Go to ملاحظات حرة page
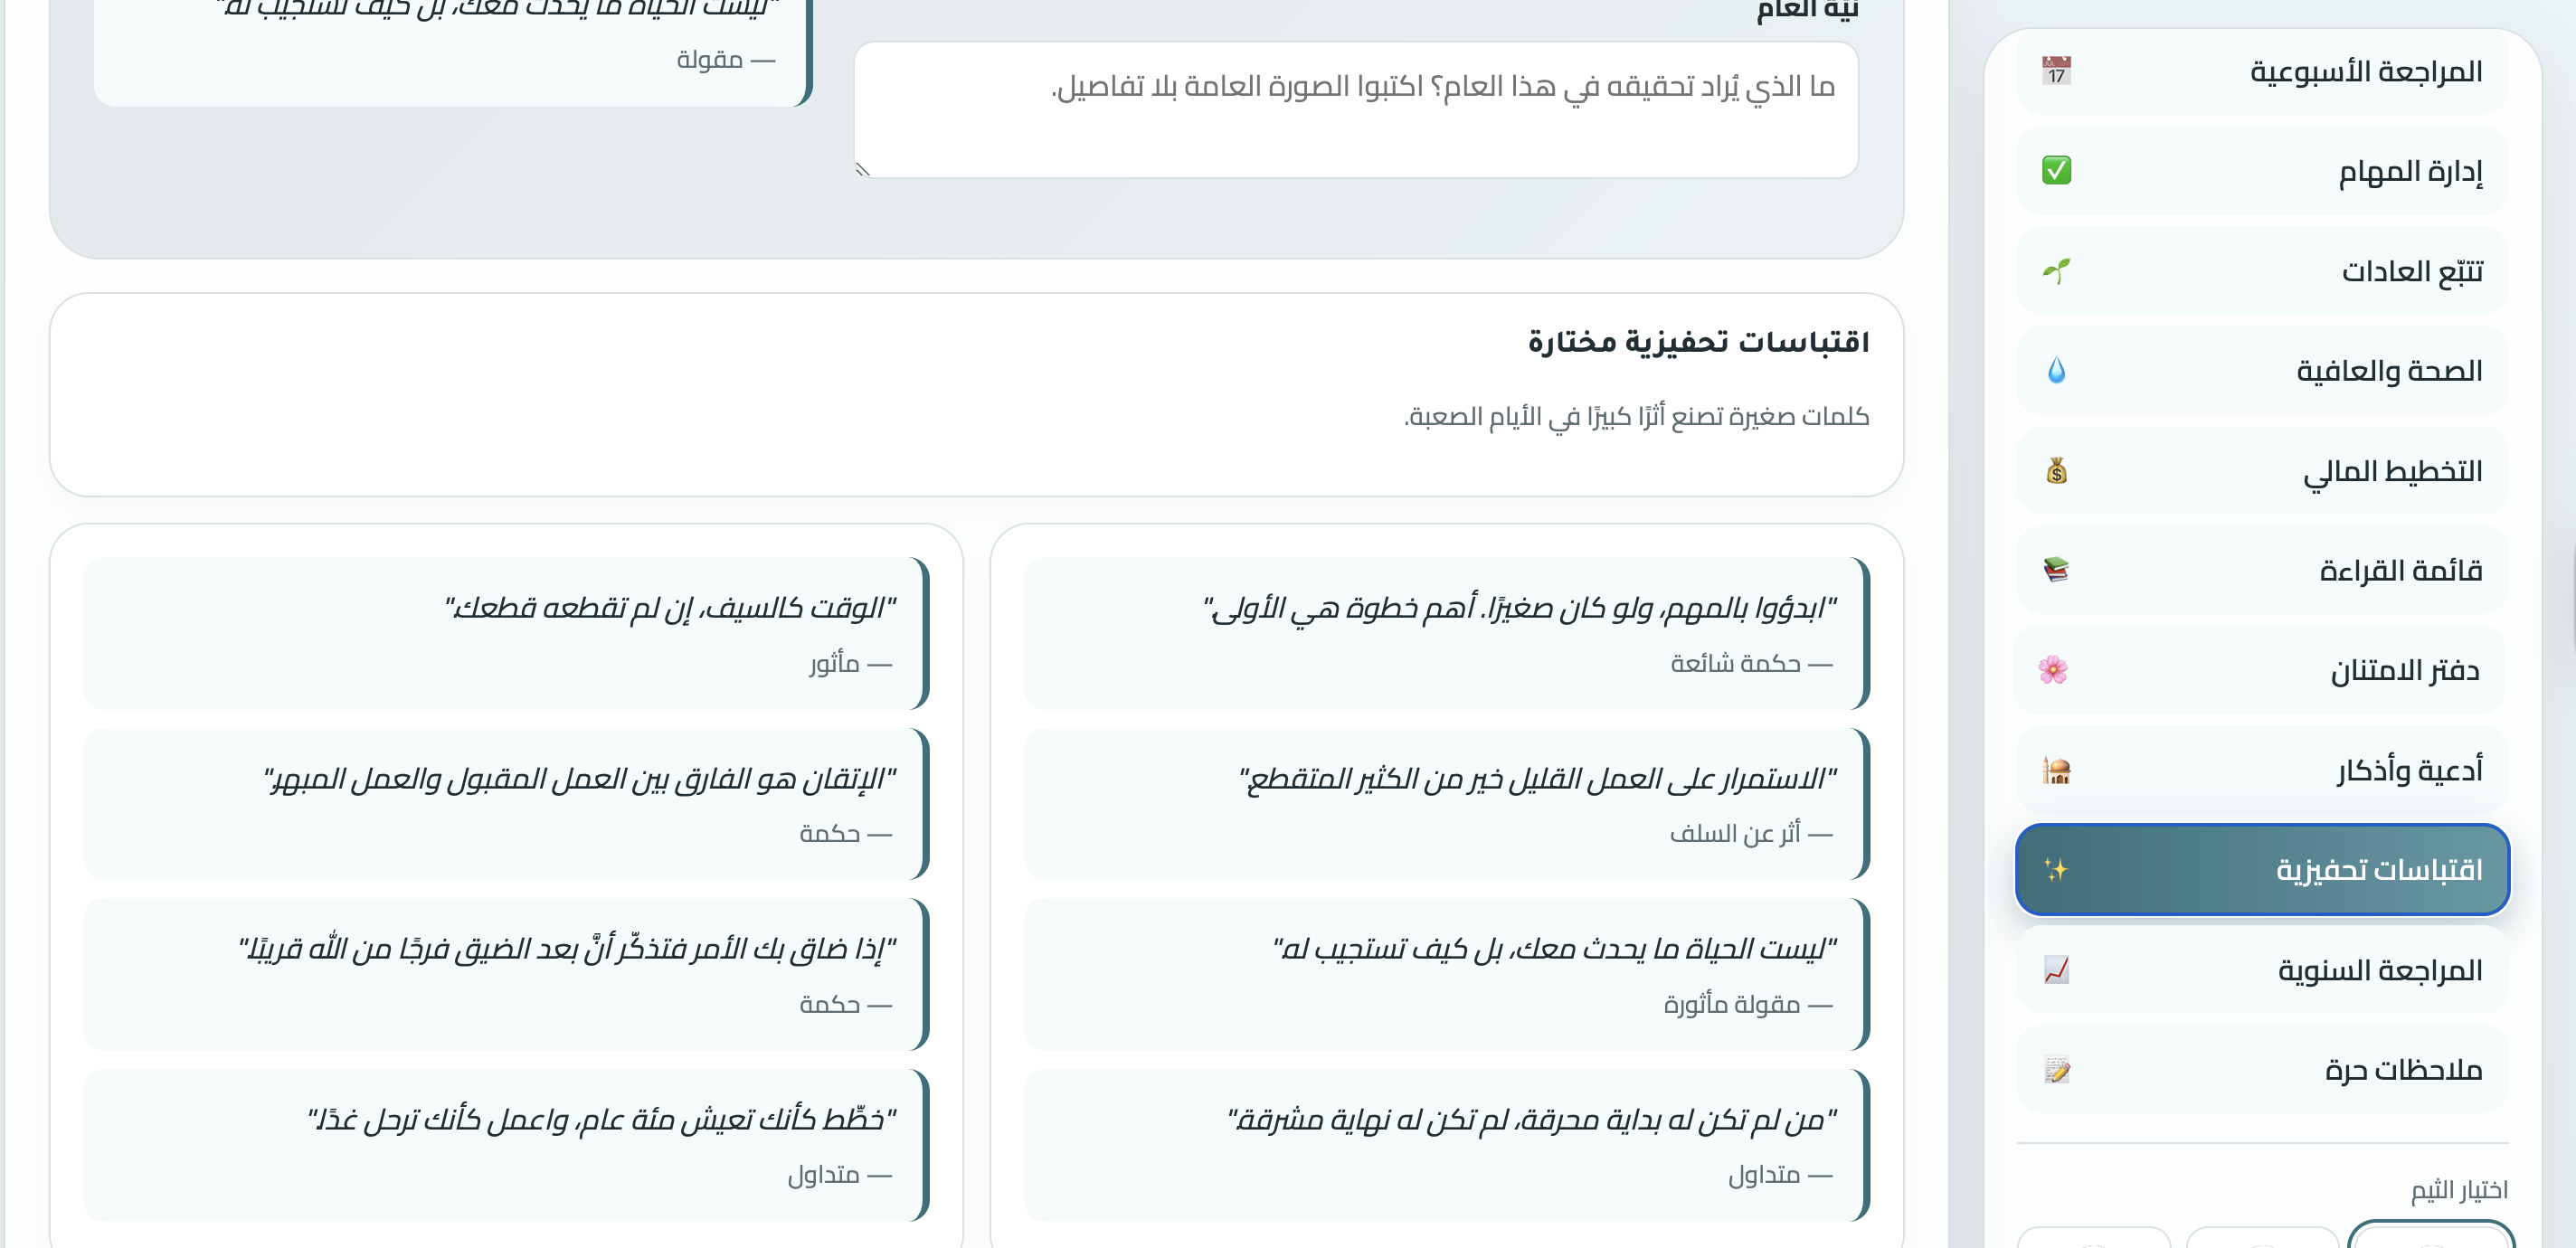Viewport: 2576px width, 1248px height. pyautogui.click(x=2262, y=1070)
